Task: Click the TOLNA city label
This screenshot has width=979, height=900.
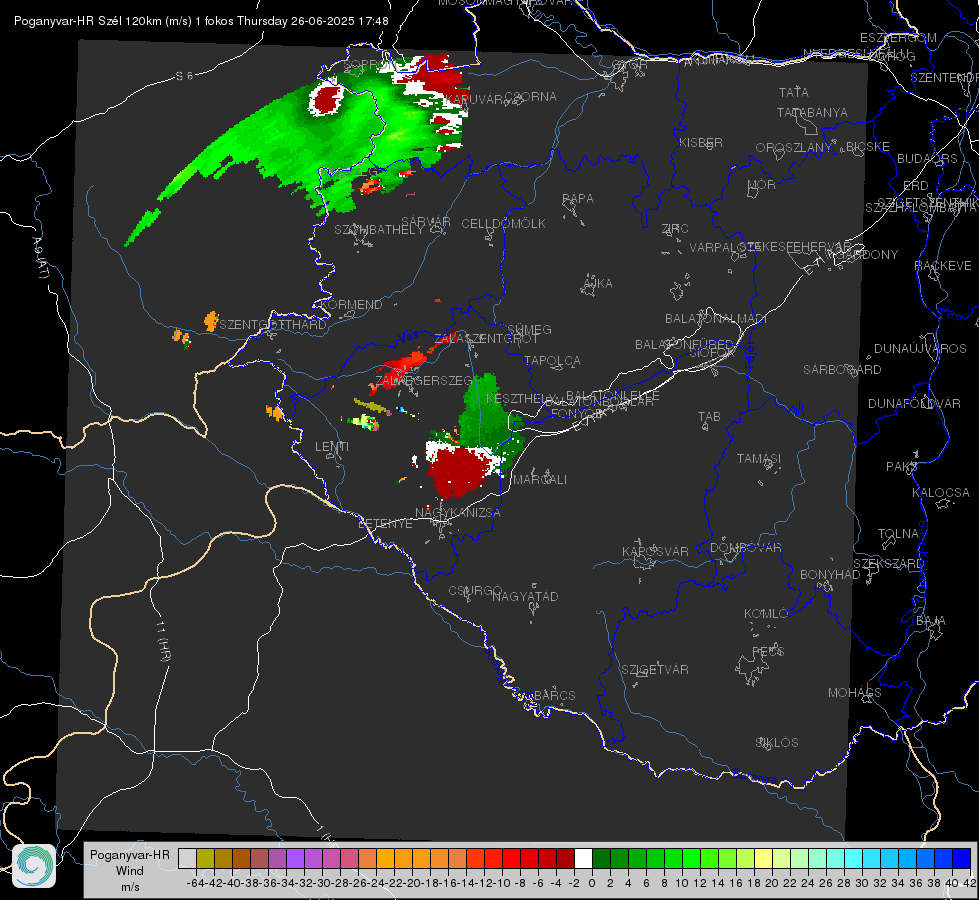Action: 898,534
